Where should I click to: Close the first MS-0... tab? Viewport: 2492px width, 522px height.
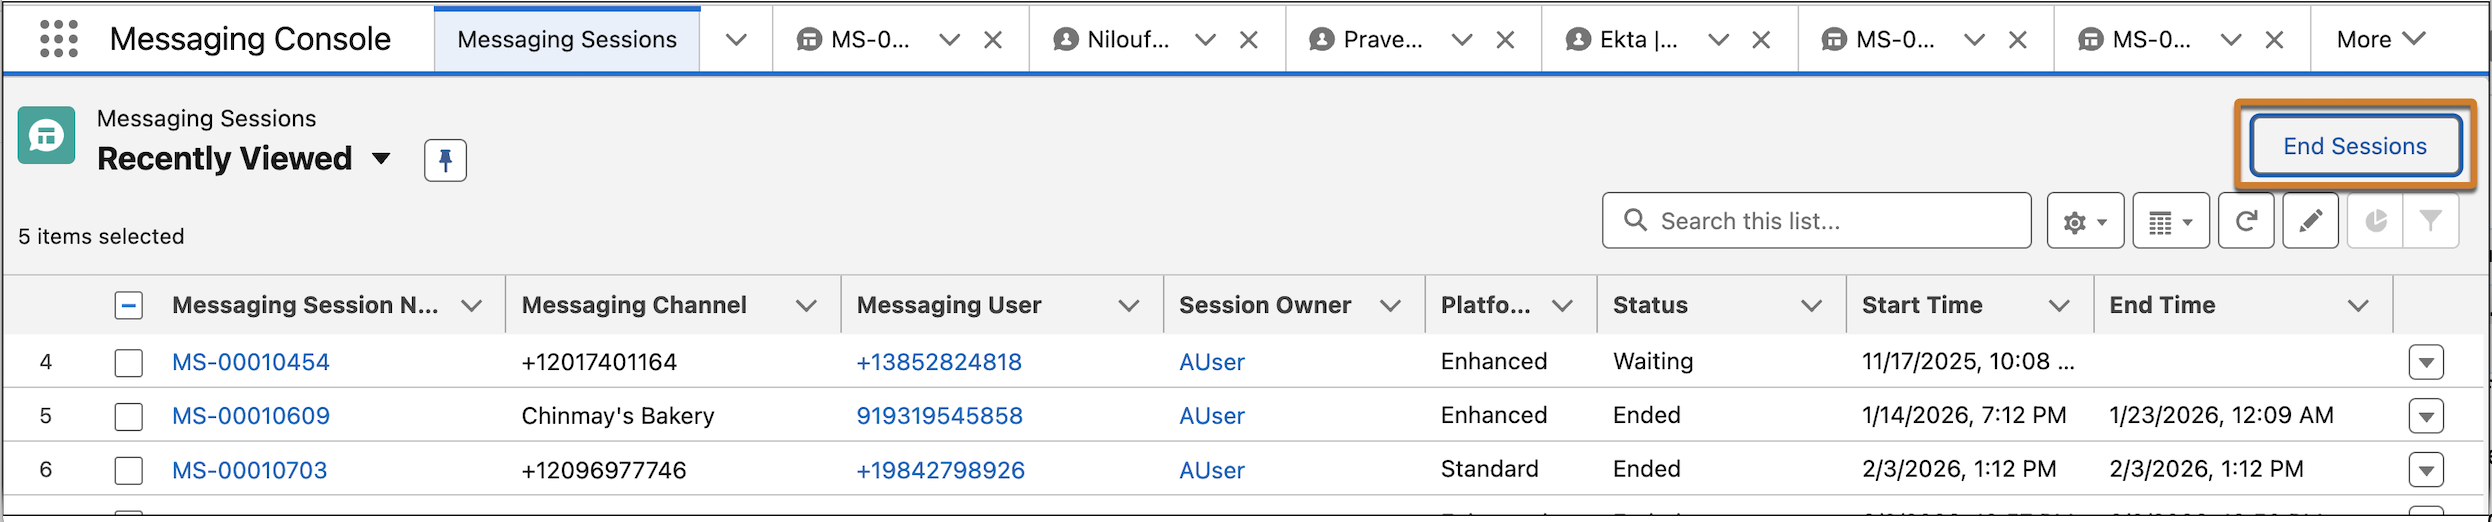point(993,40)
